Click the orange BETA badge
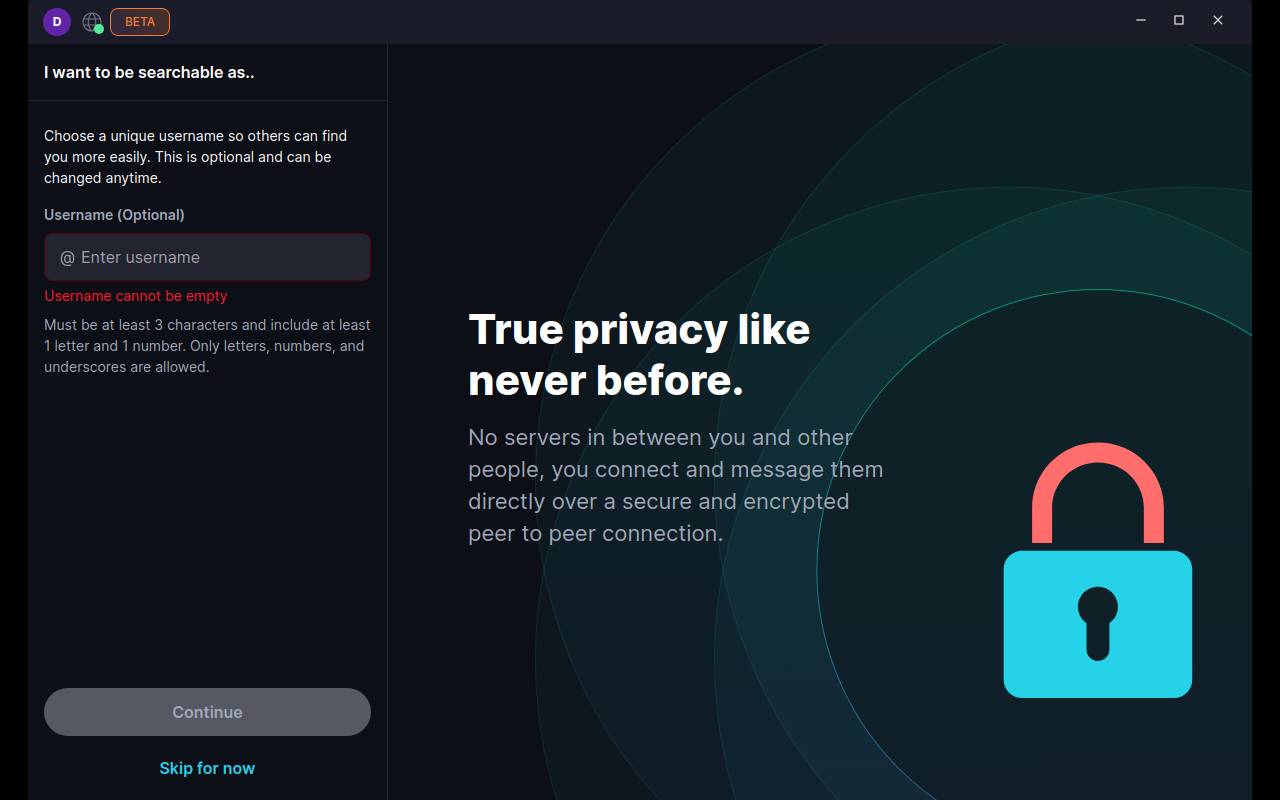The image size is (1280, 800). coord(140,22)
